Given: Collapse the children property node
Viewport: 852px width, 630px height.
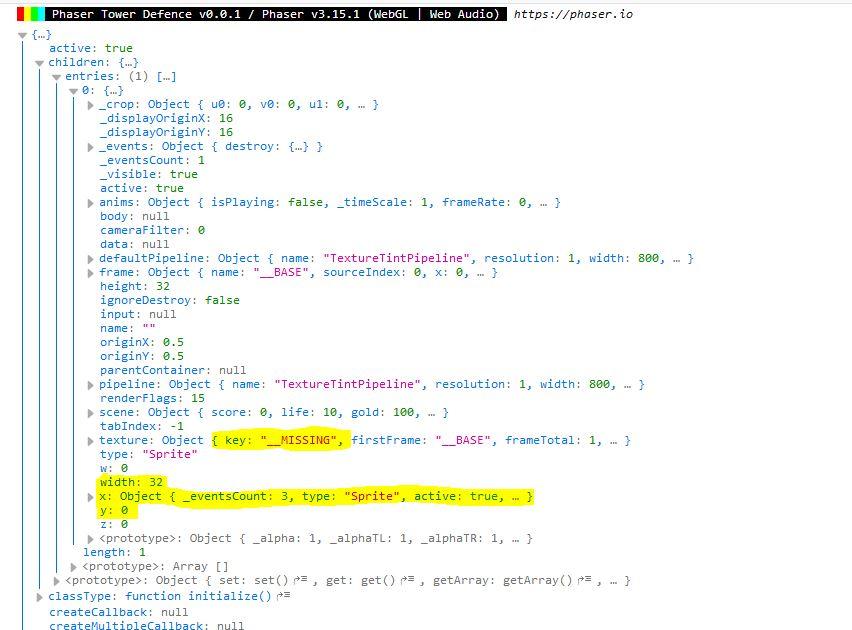Looking at the screenshot, I should (40, 63).
